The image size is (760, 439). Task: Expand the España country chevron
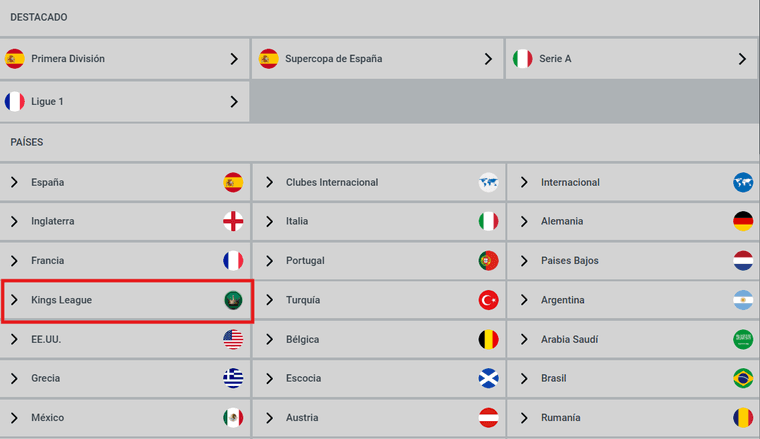tap(14, 182)
